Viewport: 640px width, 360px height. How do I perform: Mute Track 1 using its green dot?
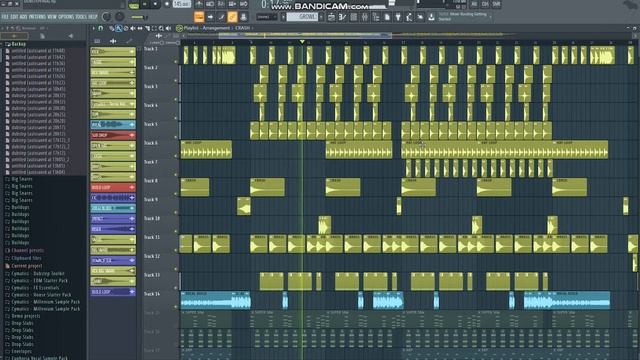point(176,62)
